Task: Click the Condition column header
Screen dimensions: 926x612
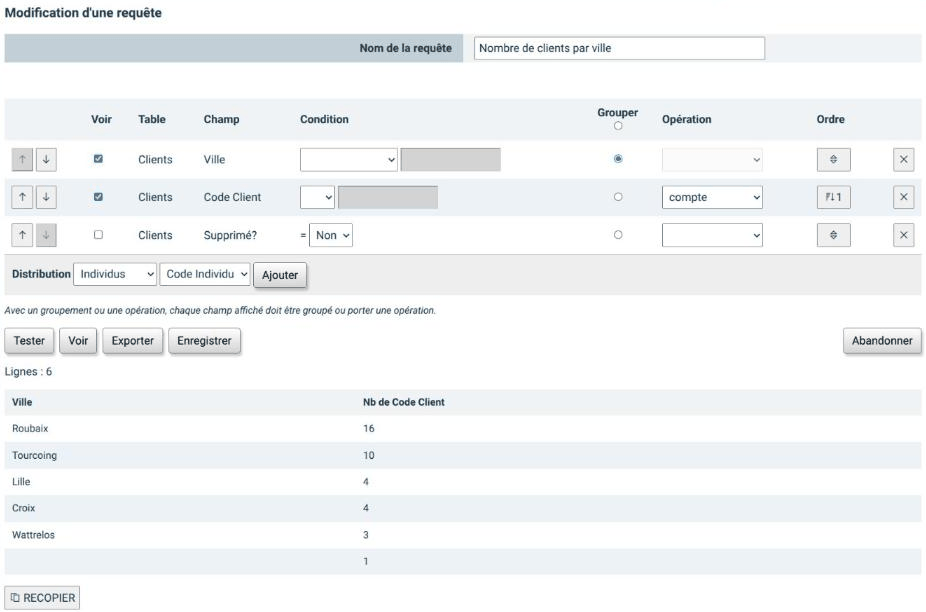Action: pyautogui.click(x=324, y=119)
